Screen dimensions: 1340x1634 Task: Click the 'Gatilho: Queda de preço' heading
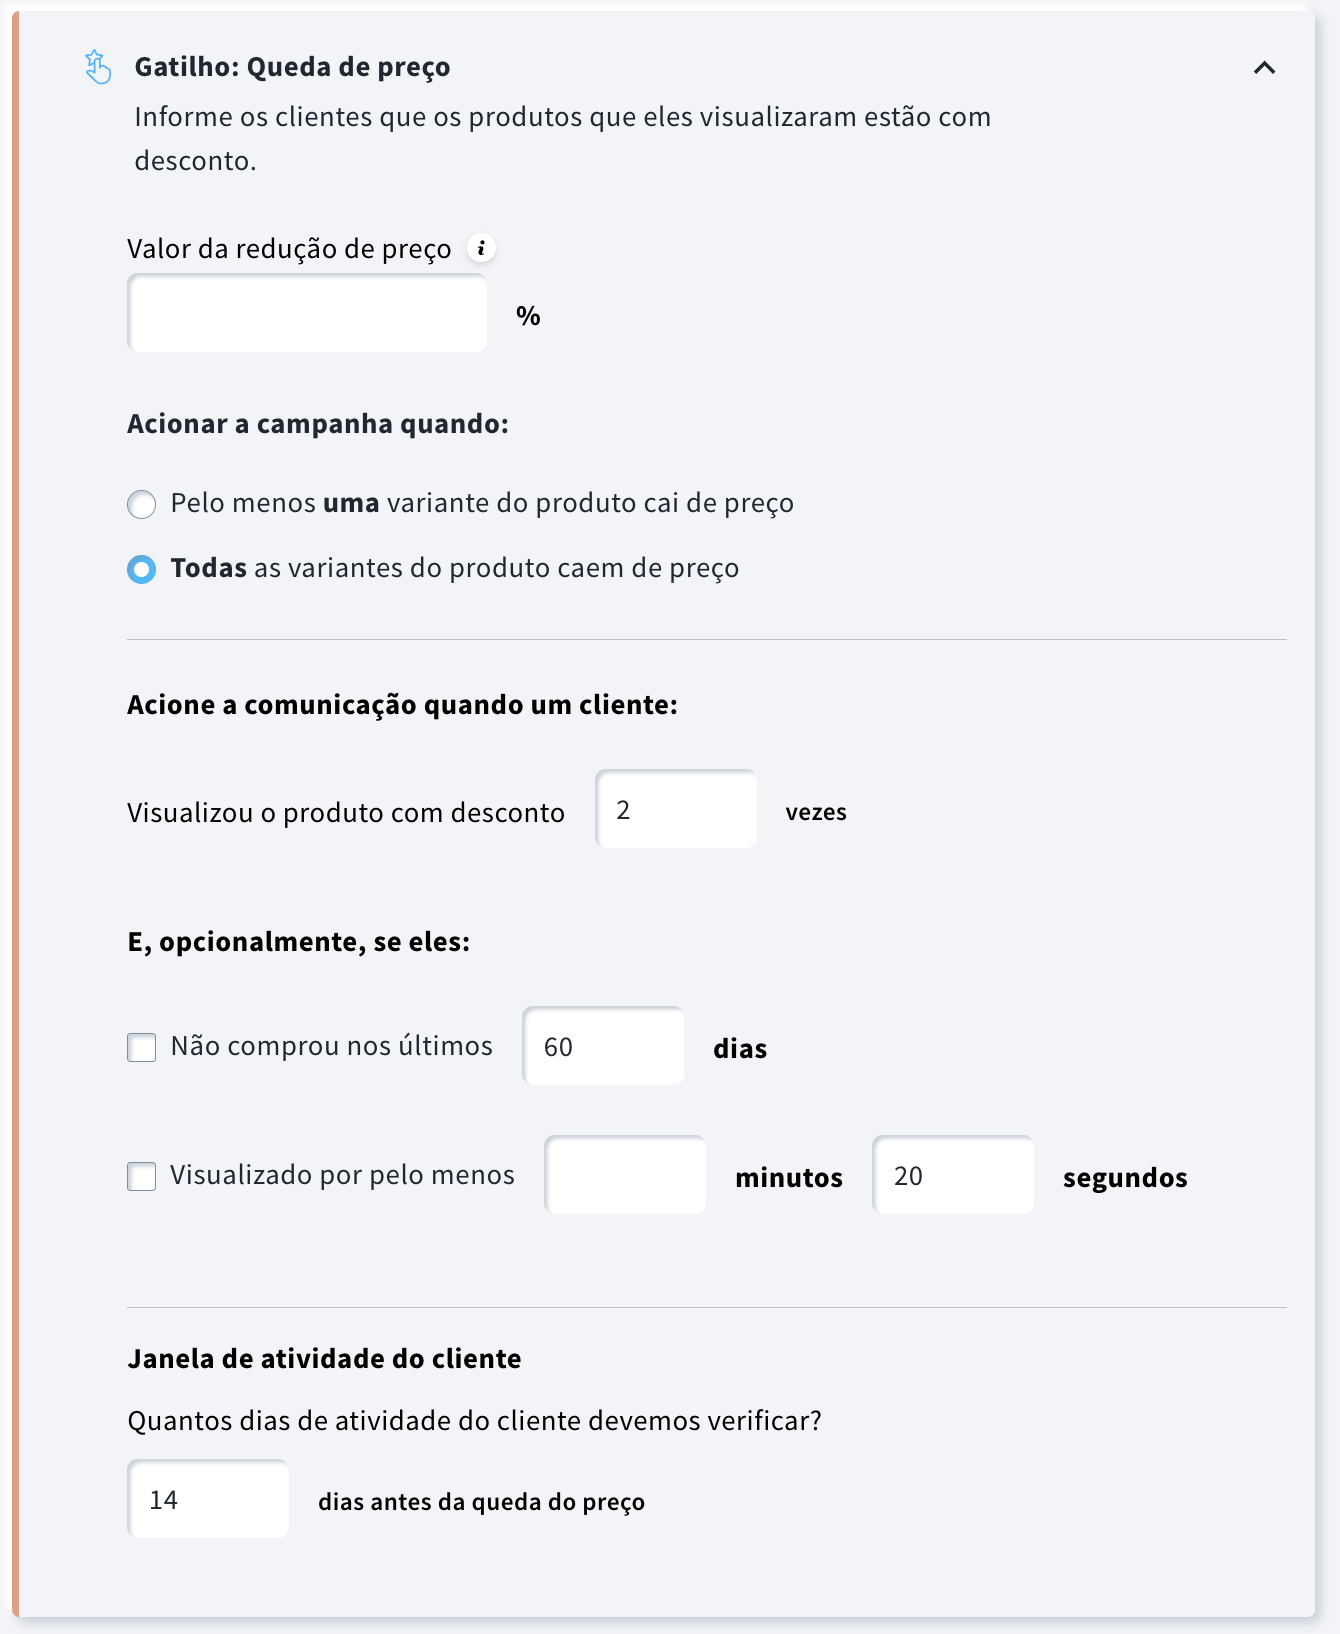pyautogui.click(x=292, y=67)
